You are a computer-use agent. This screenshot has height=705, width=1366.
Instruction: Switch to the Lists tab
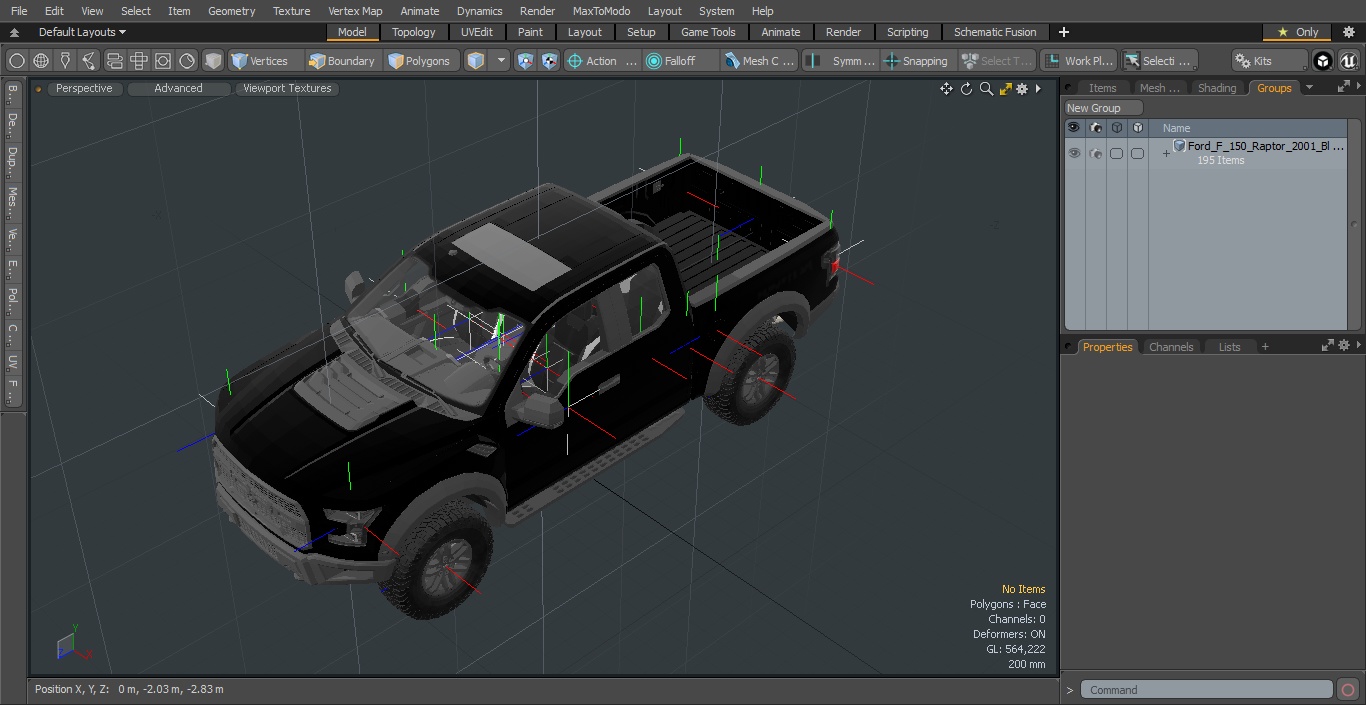coord(1229,347)
